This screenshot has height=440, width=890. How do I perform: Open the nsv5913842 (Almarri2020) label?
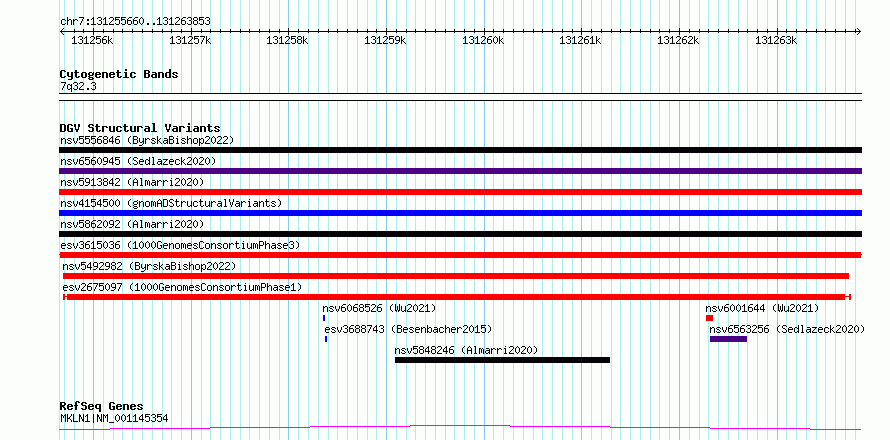coord(132,182)
